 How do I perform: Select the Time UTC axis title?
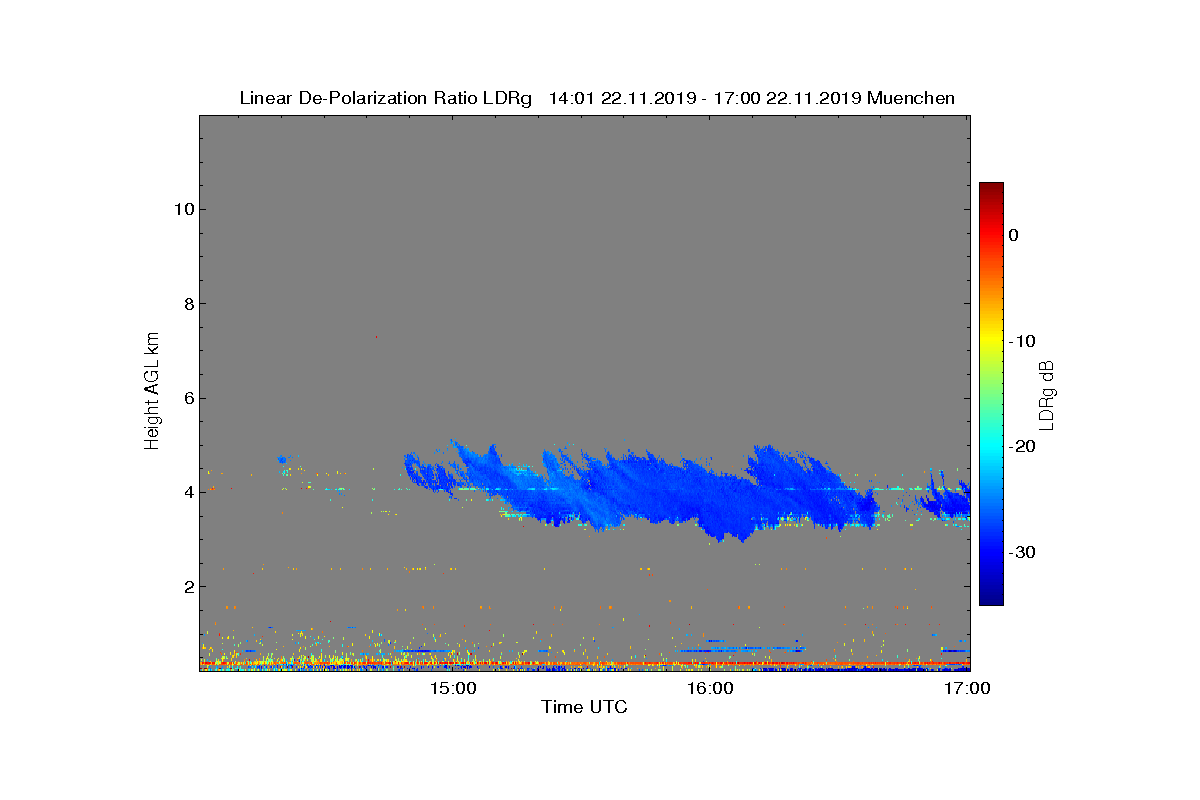pyautogui.click(x=585, y=708)
